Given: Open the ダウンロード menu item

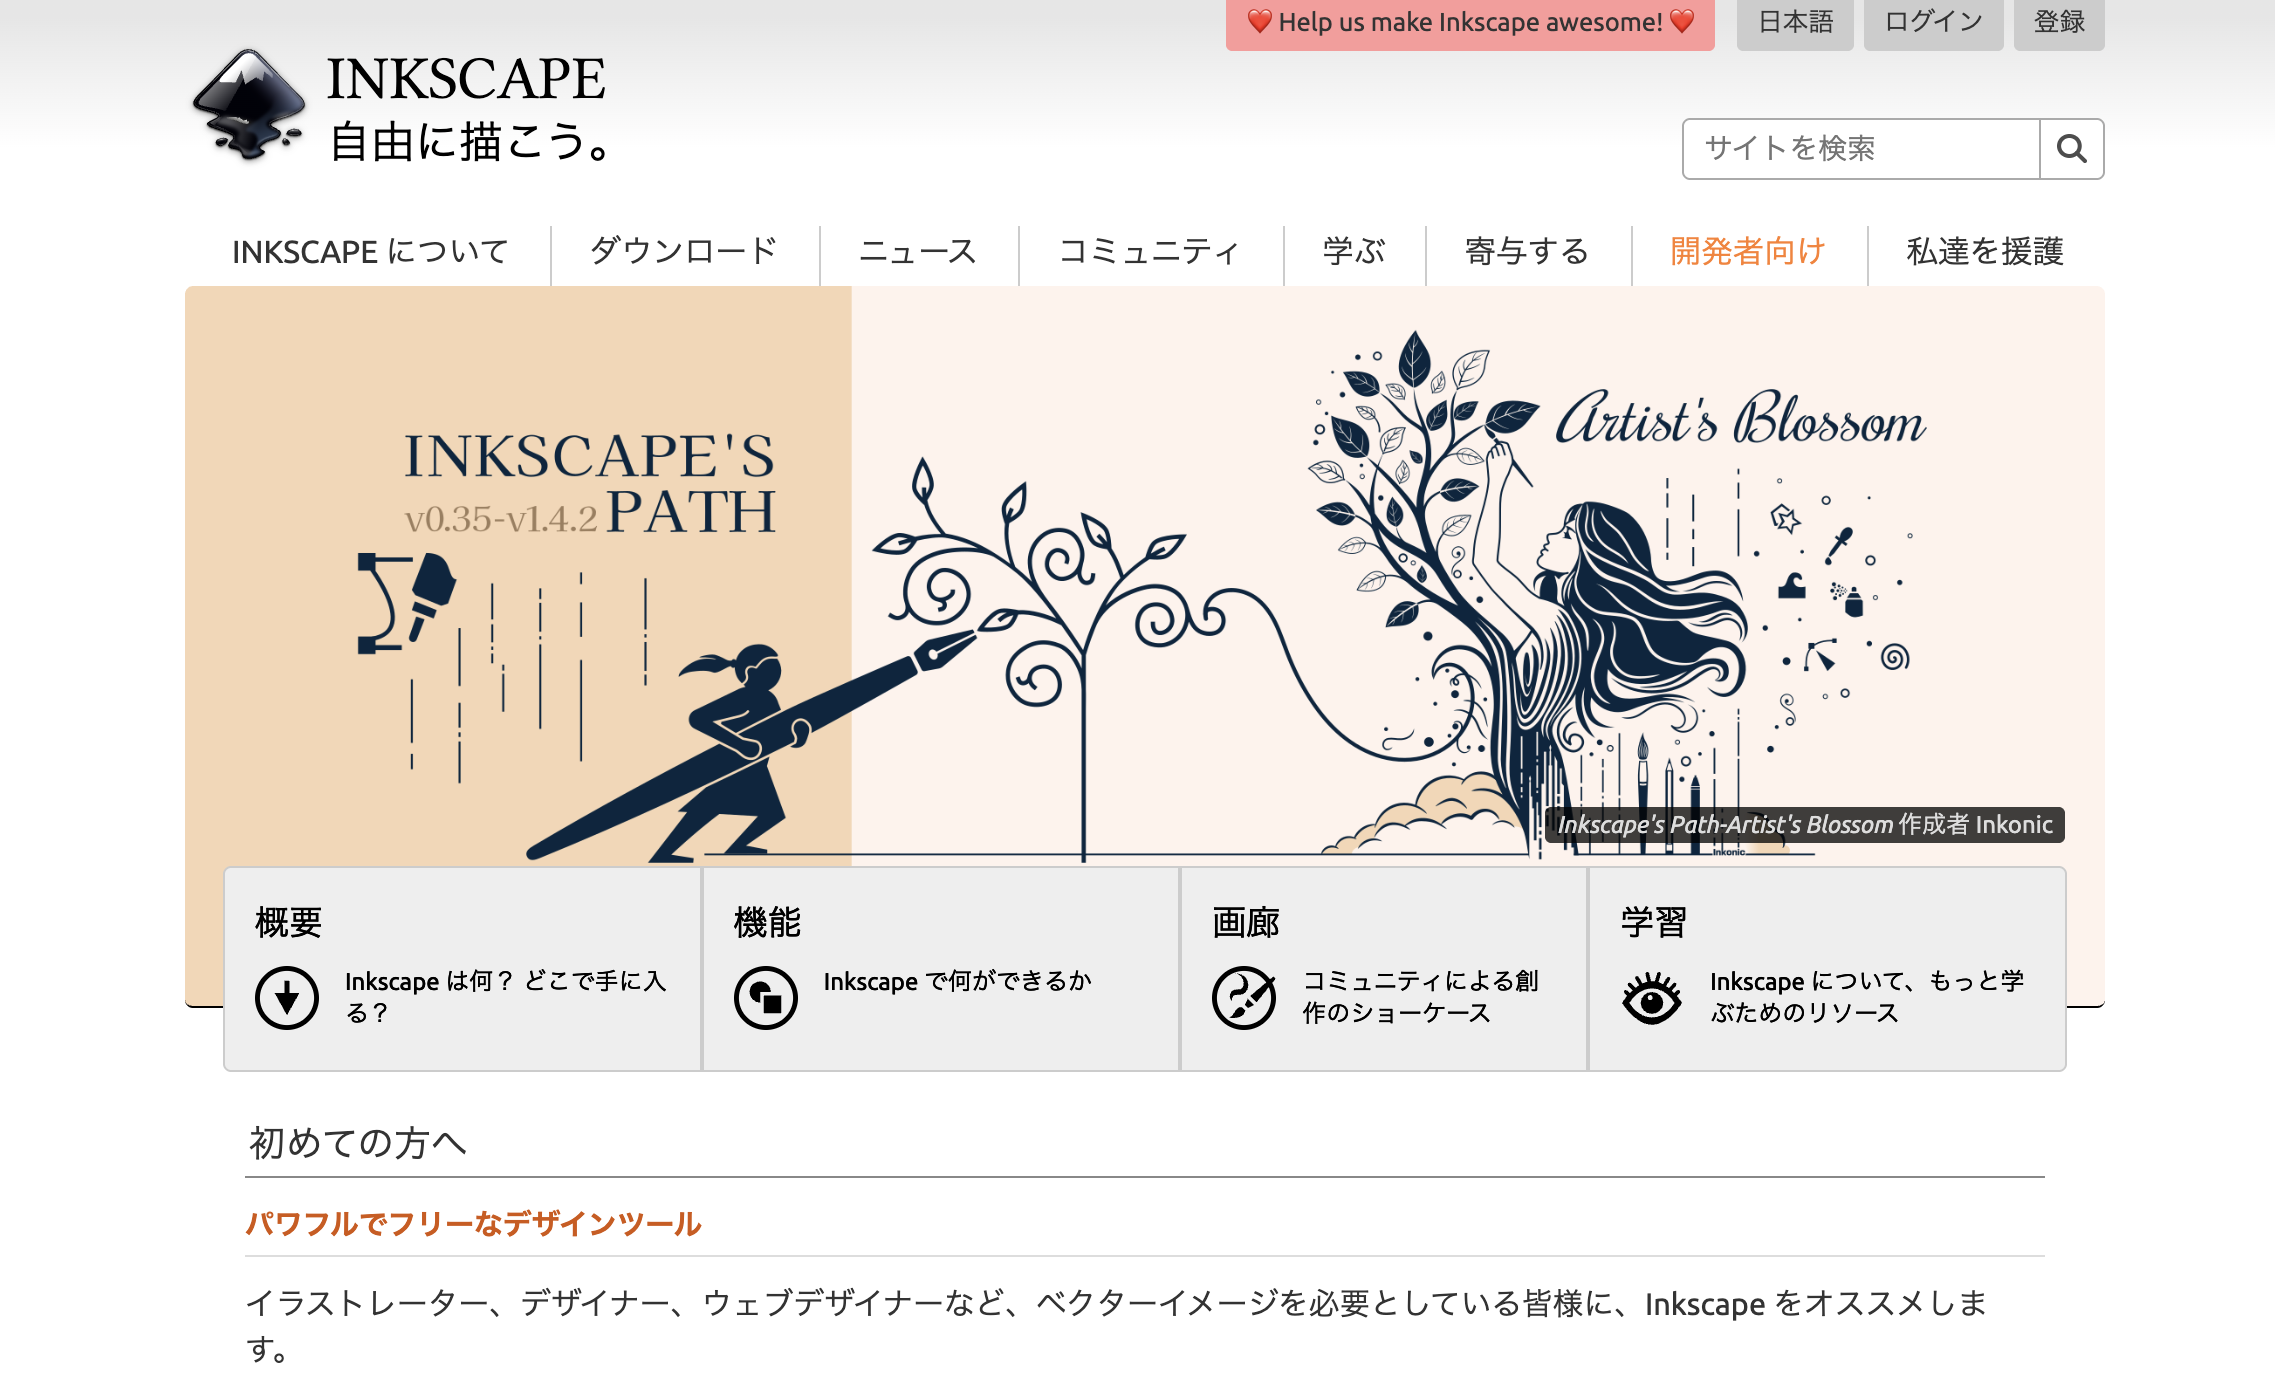Looking at the screenshot, I should click(685, 252).
